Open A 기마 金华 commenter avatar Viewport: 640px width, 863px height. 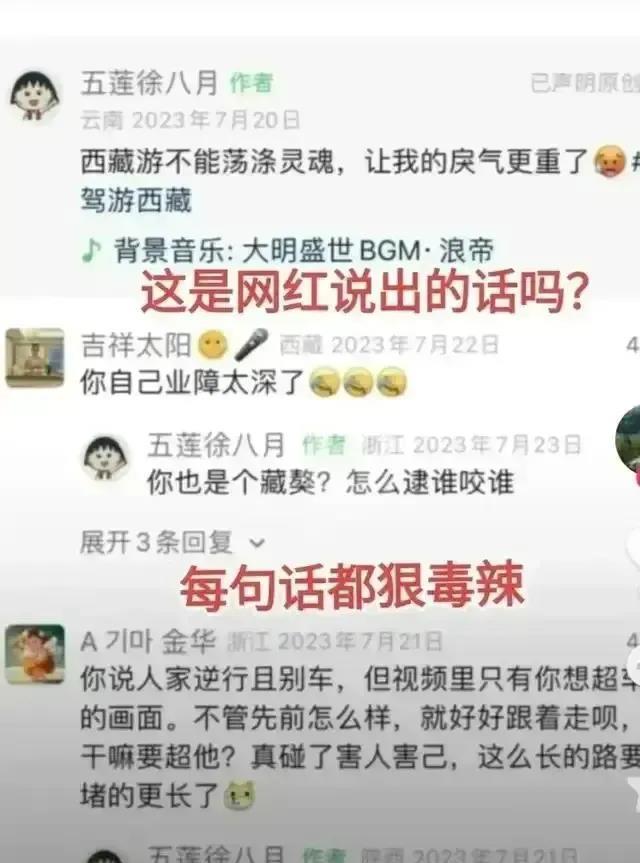(35, 654)
